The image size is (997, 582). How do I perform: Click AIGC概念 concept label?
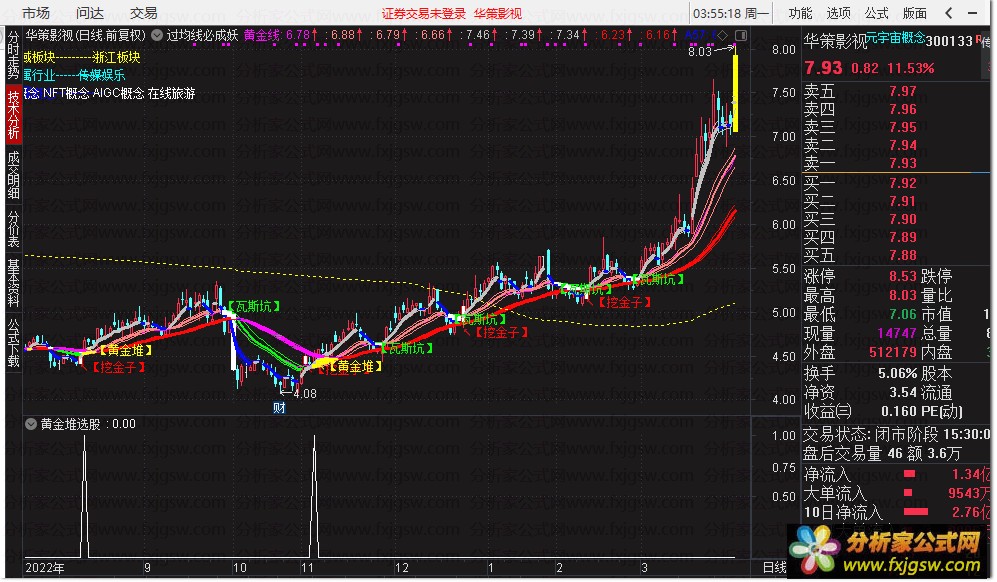click(118, 94)
